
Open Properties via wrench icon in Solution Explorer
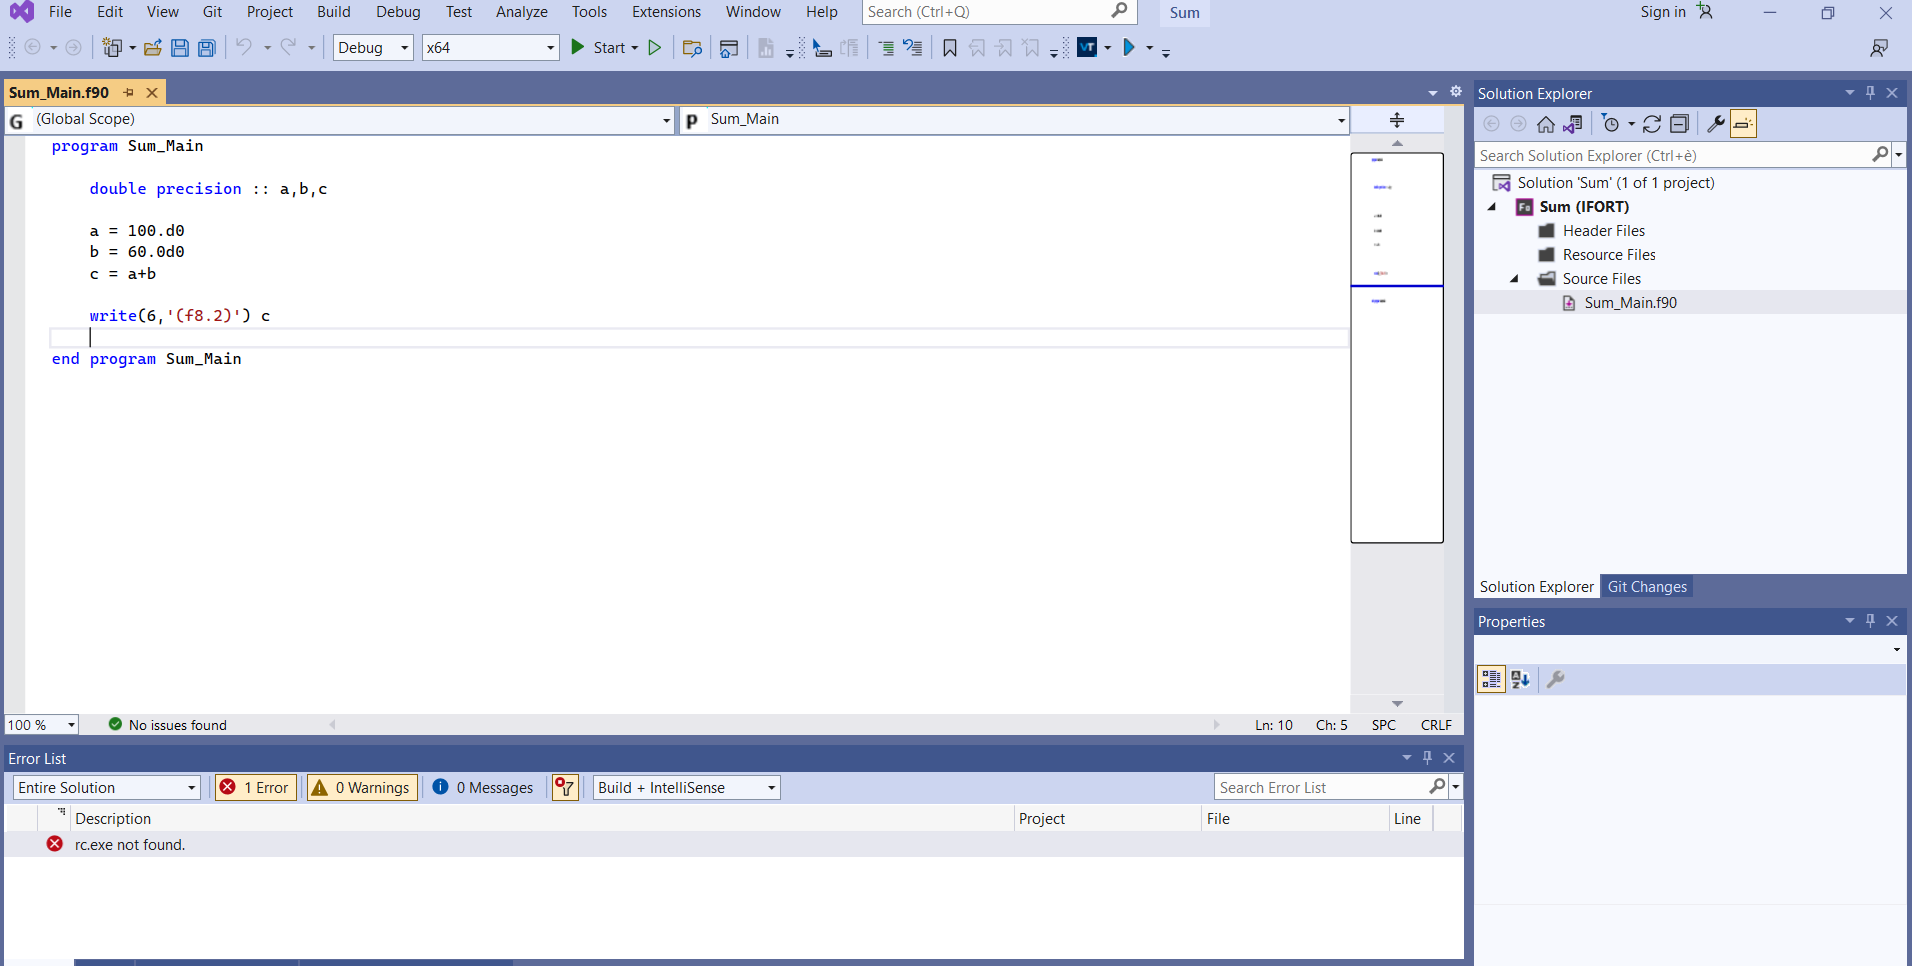(x=1716, y=124)
